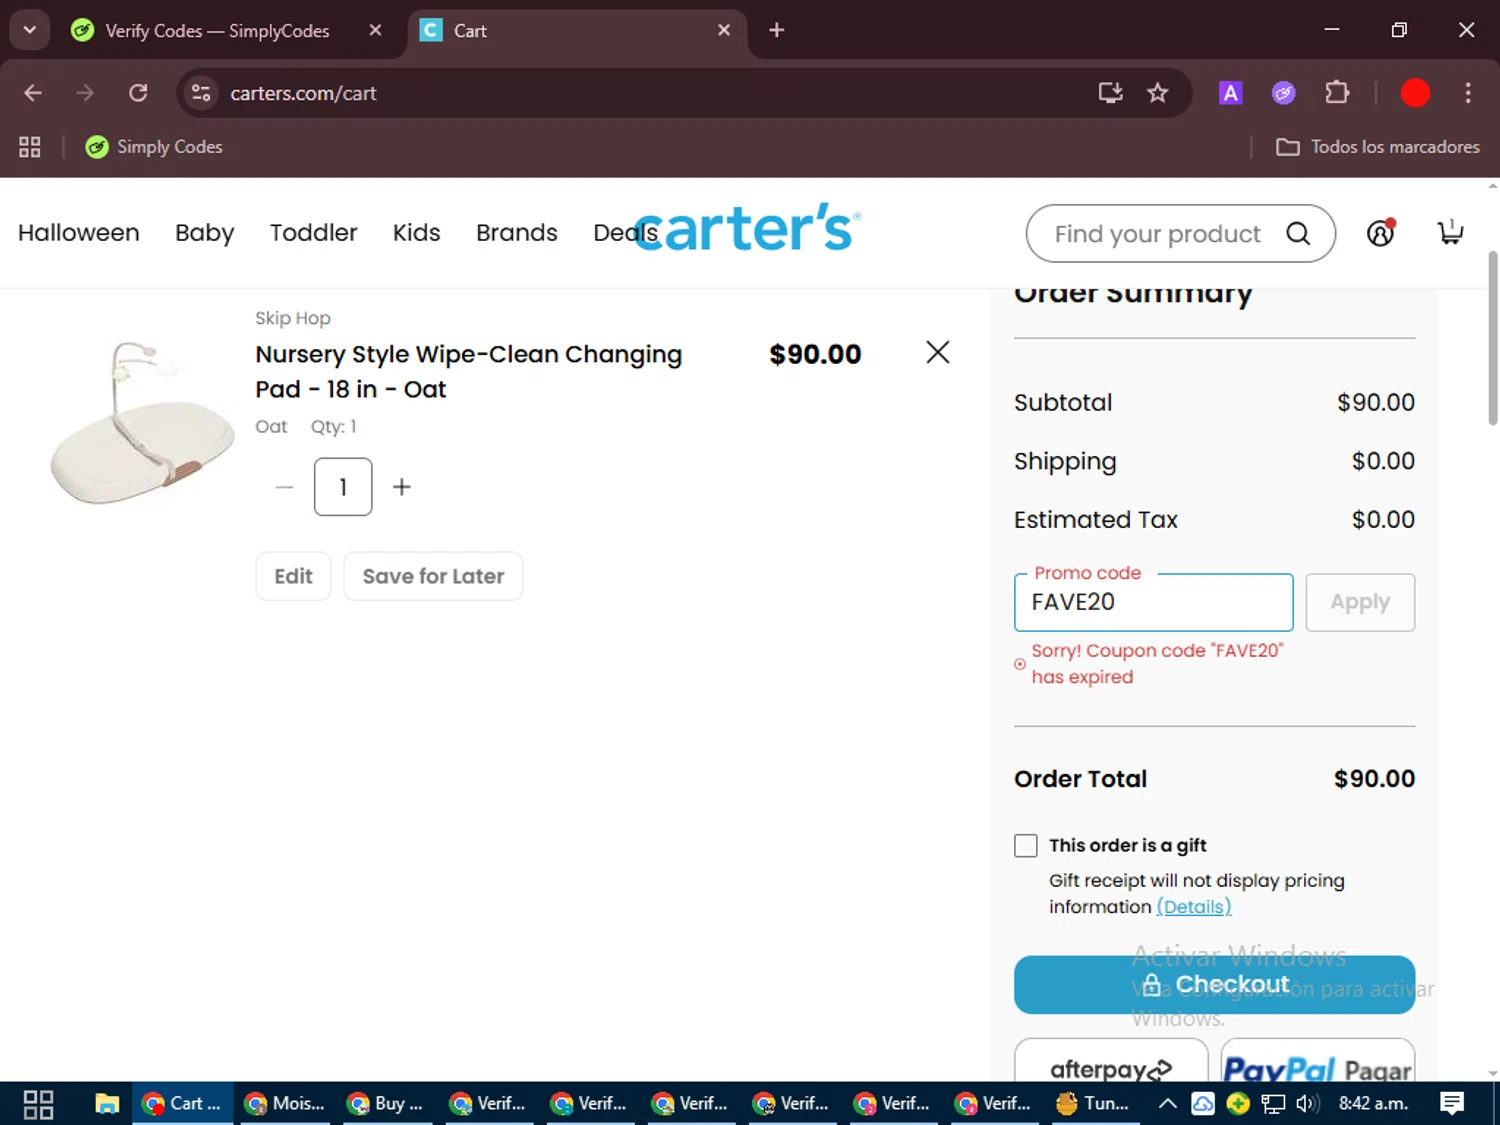The width and height of the screenshot is (1500, 1125).
Task: Open the Extensions puzzle menu
Action: coord(1337,93)
